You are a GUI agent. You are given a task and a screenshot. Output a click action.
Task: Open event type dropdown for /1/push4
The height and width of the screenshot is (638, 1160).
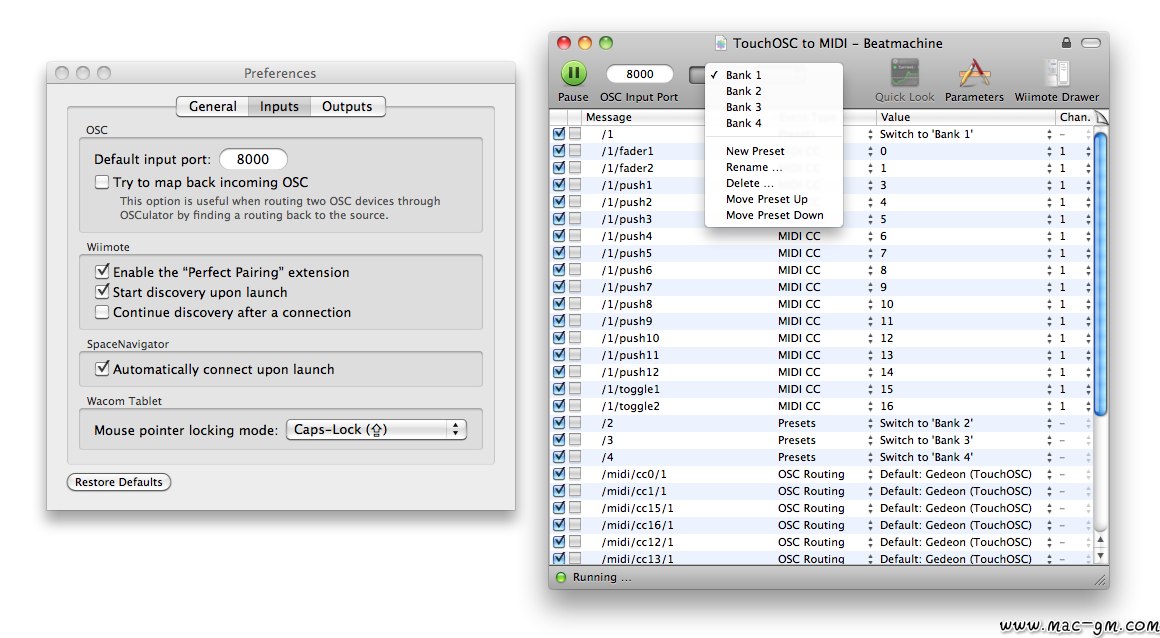(x=870, y=236)
